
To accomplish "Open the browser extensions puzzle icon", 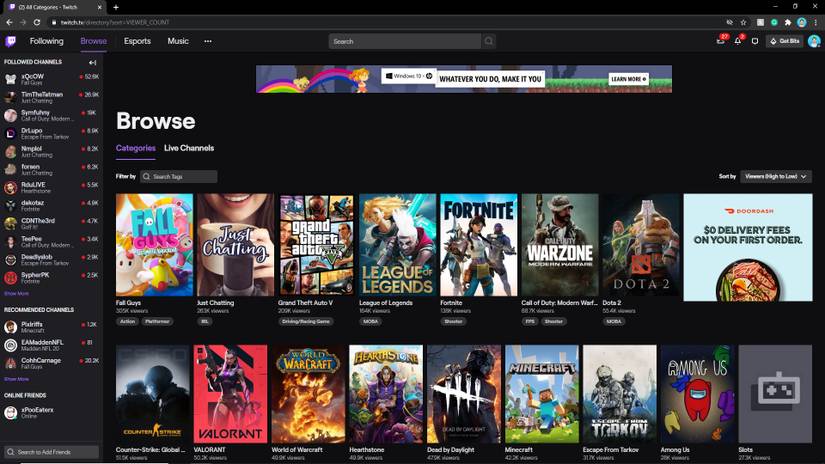I will coord(788,22).
